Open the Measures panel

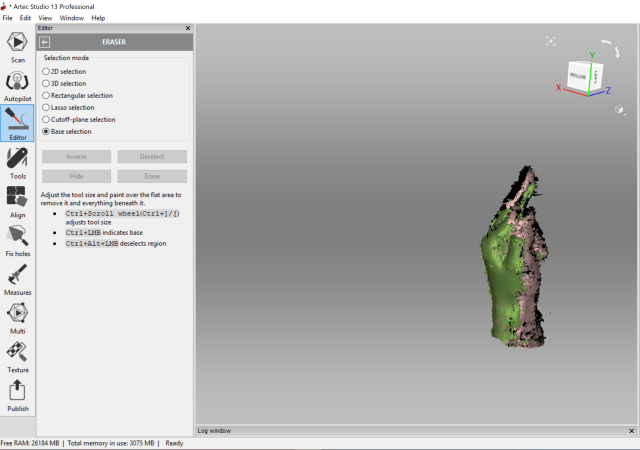coord(17,277)
